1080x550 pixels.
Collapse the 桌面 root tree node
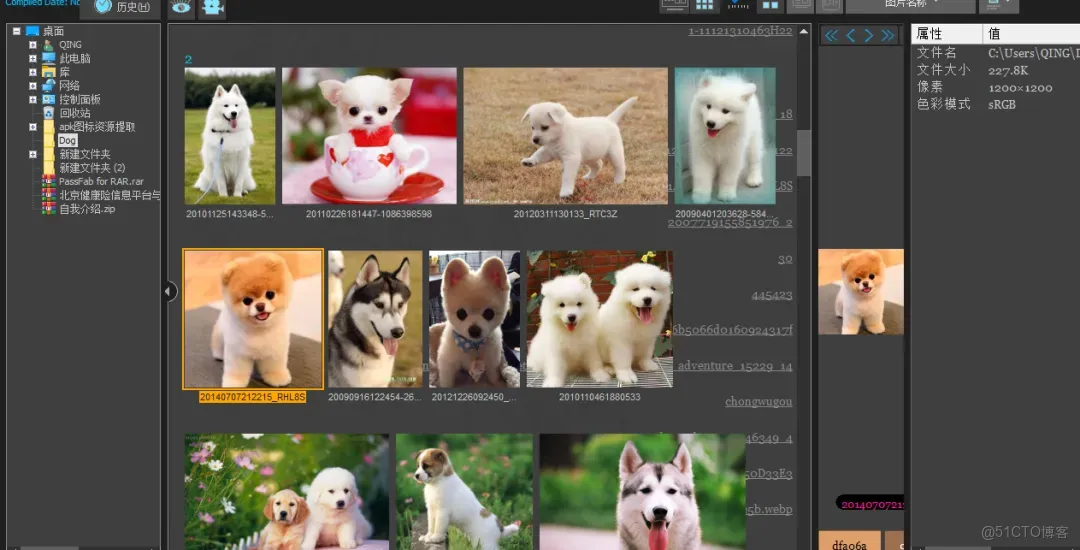pos(17,31)
